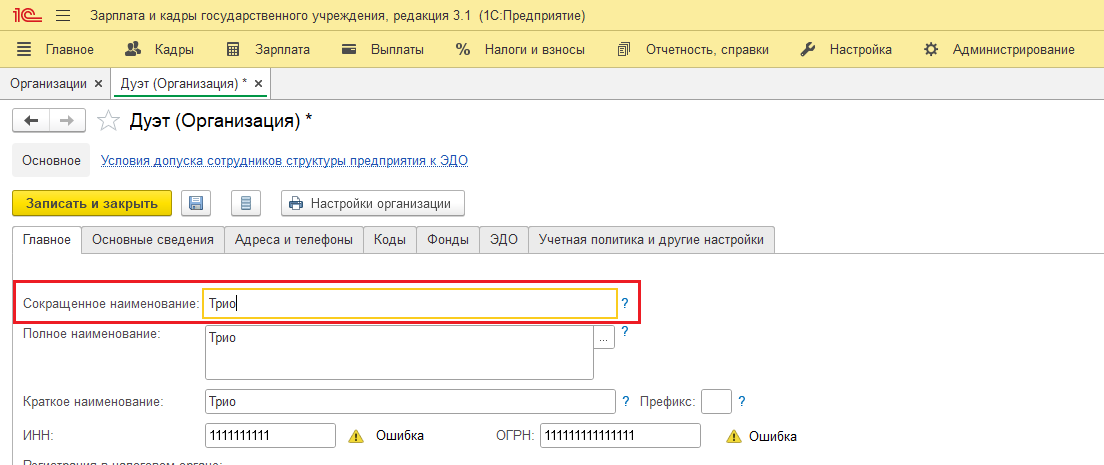Show help for Сокращенное наименование field
Viewport: 1104px width, 465px height.
click(x=625, y=304)
